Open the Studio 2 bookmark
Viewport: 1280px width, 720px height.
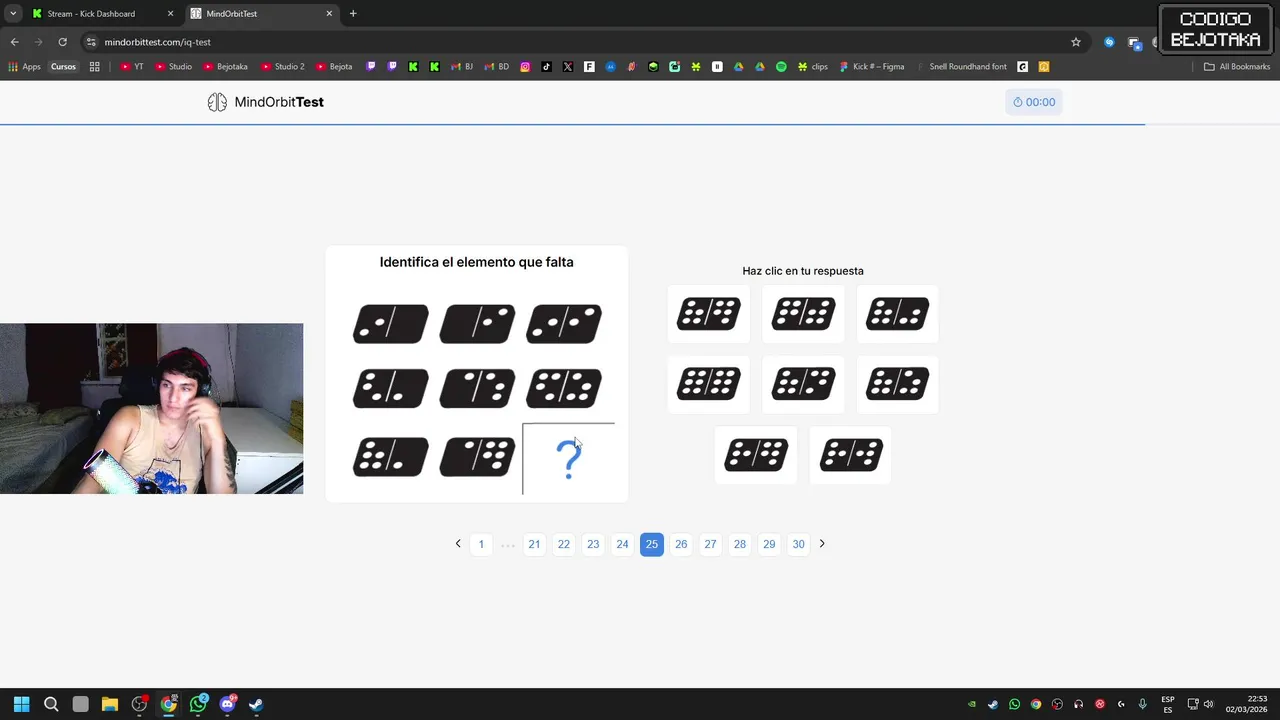282,67
